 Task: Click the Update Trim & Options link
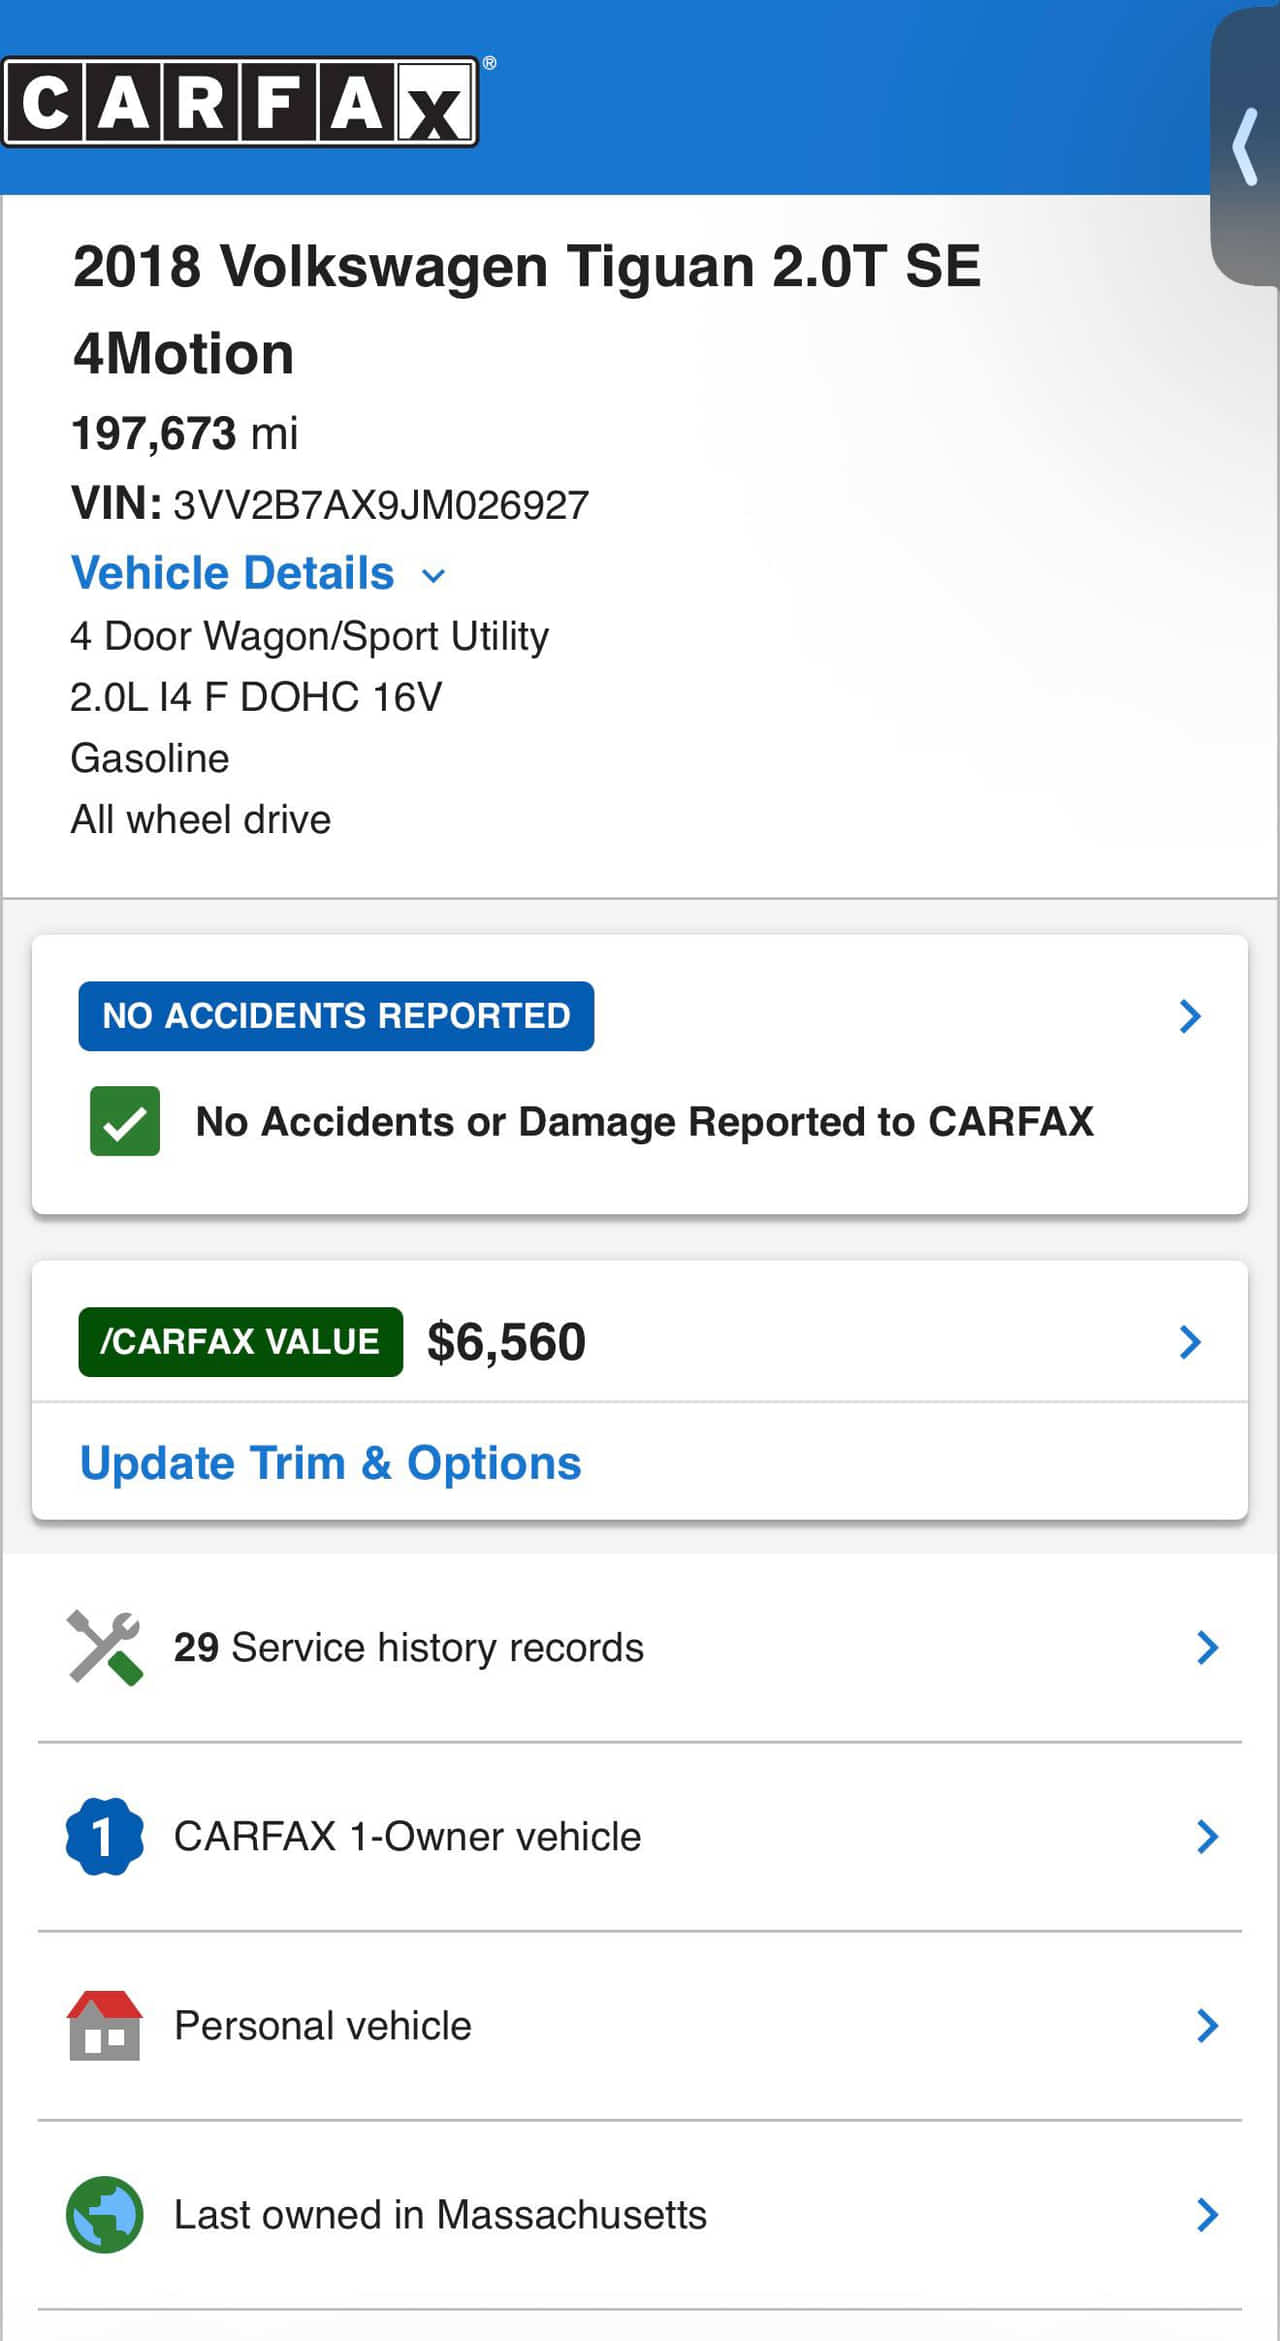tap(330, 1463)
